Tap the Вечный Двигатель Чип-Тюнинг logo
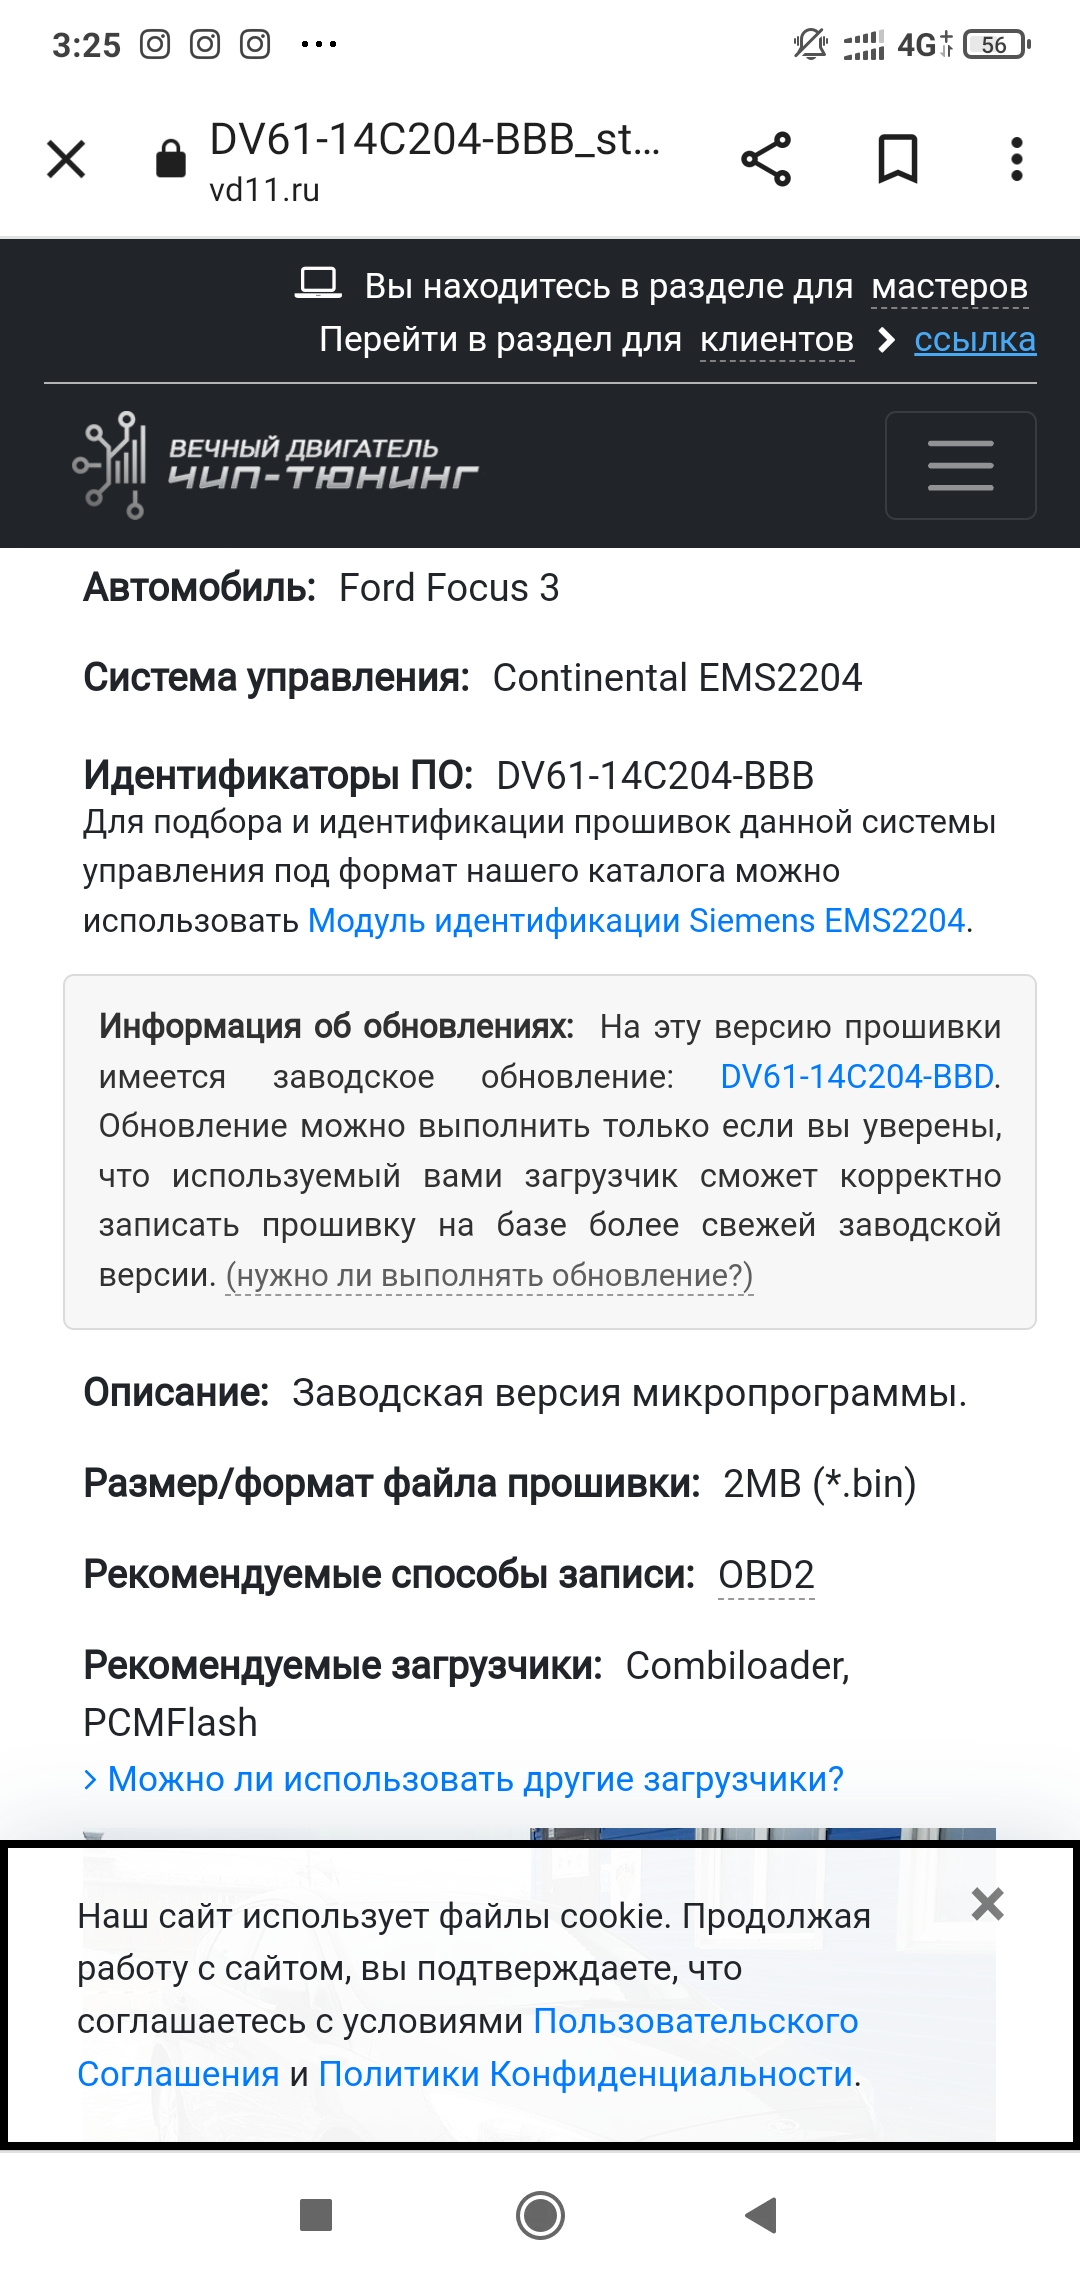The image size is (1080, 2280). [x=276, y=465]
